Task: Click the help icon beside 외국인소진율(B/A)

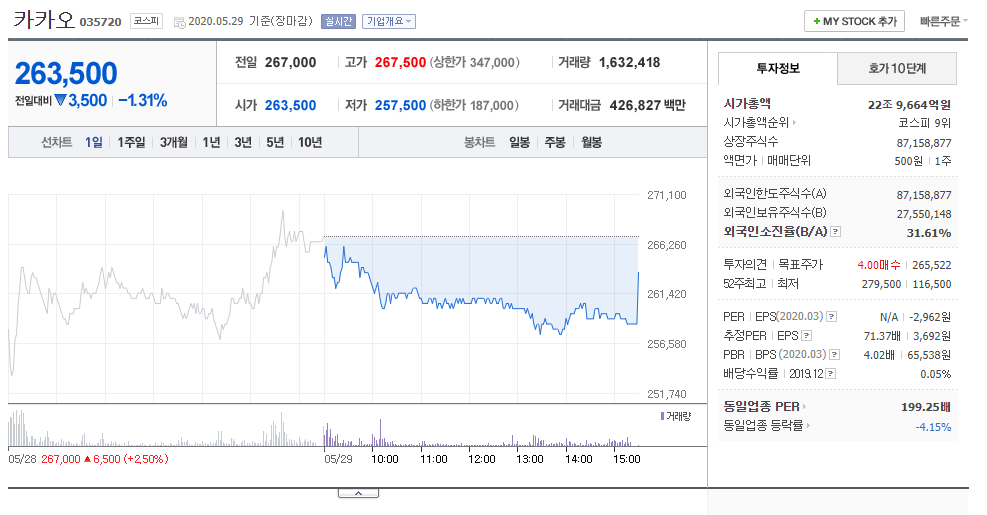Action: tap(836, 233)
